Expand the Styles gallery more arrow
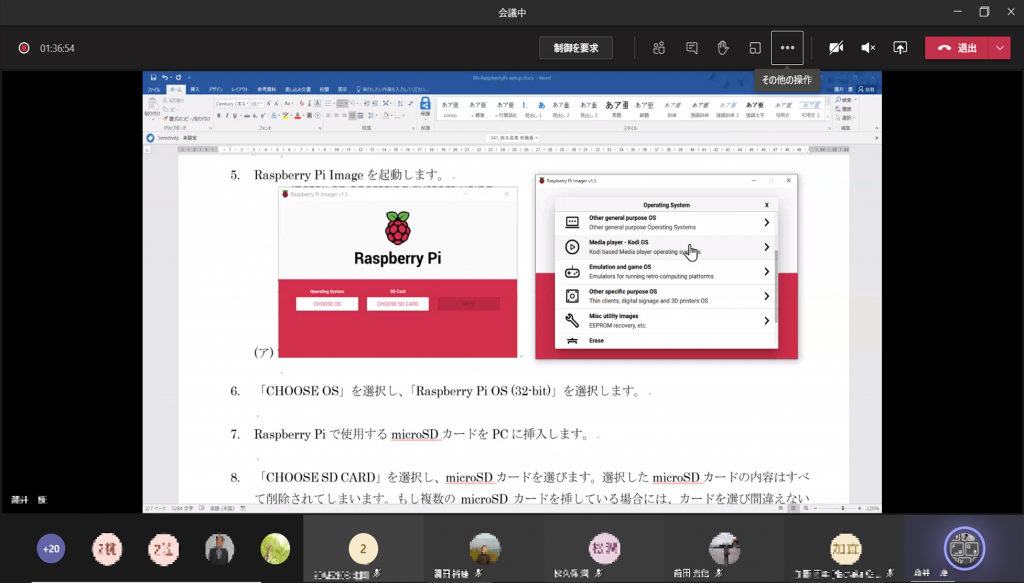Screen dimensions: 1024x583 click(828, 118)
